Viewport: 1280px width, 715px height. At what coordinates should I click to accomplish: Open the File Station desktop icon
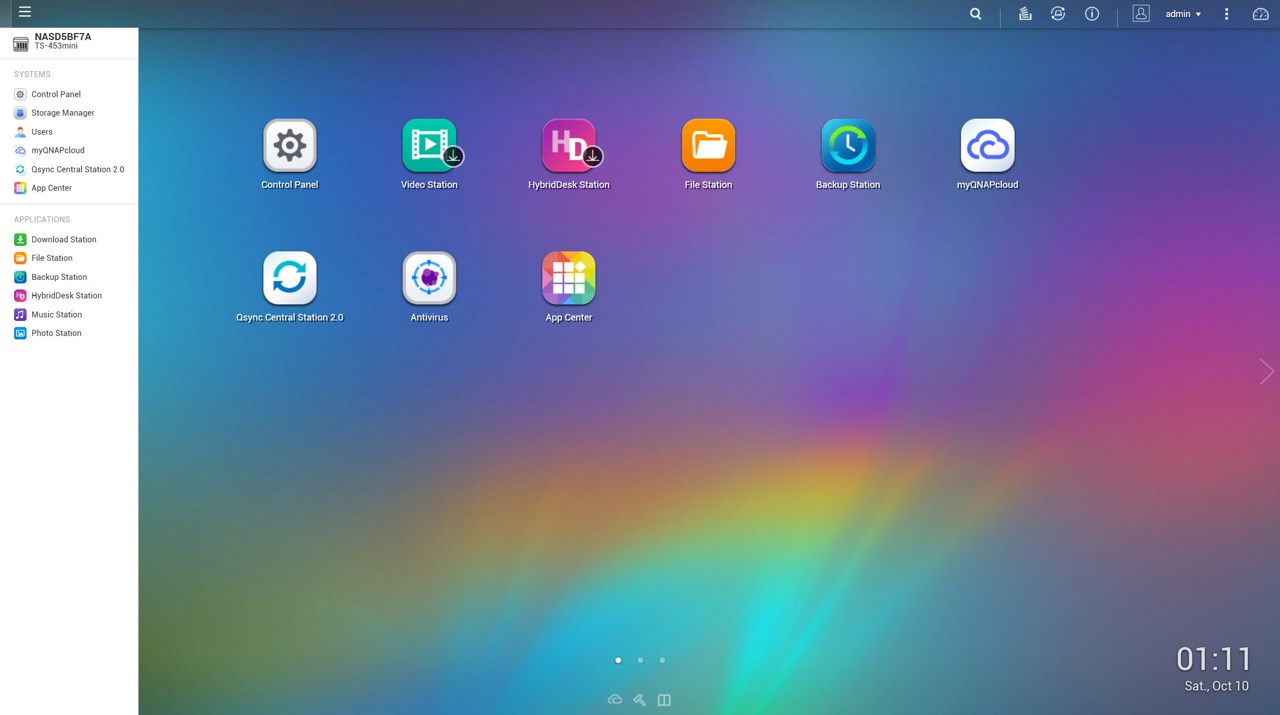click(x=708, y=146)
